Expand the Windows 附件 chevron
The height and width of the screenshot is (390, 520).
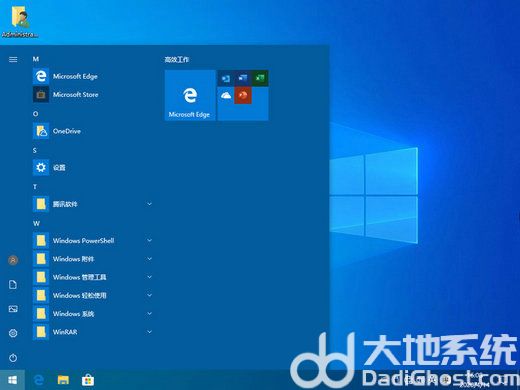click(149, 259)
